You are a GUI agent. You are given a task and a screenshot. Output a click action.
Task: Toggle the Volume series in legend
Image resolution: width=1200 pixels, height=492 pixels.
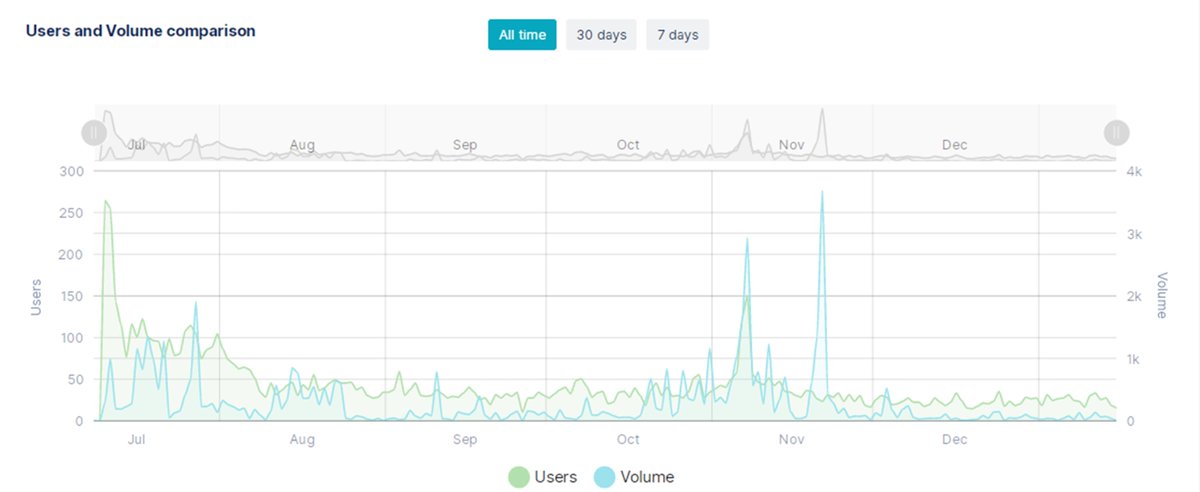point(634,477)
